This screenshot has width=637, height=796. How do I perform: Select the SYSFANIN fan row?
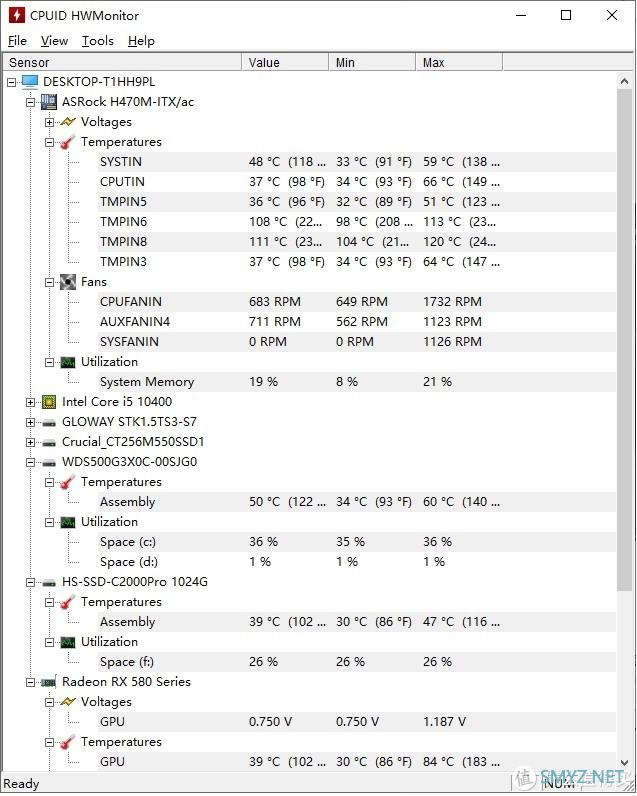(355, 342)
